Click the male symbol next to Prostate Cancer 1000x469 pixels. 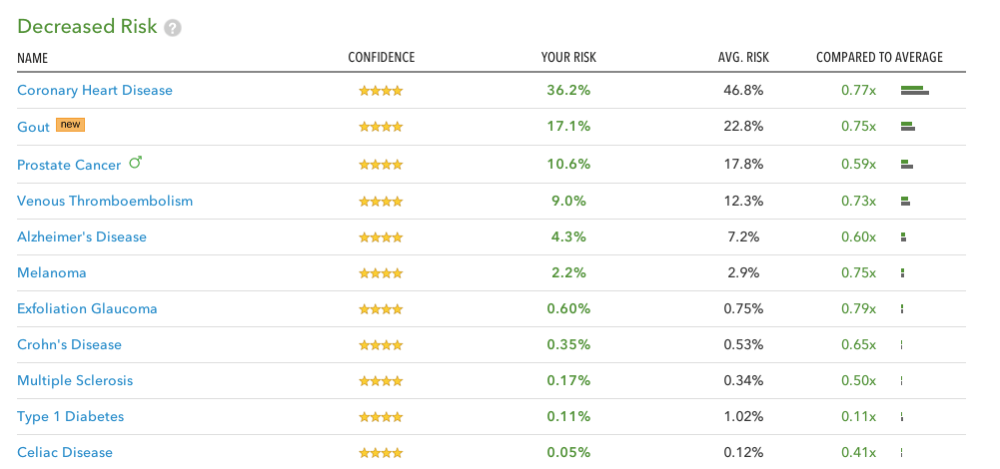point(136,163)
